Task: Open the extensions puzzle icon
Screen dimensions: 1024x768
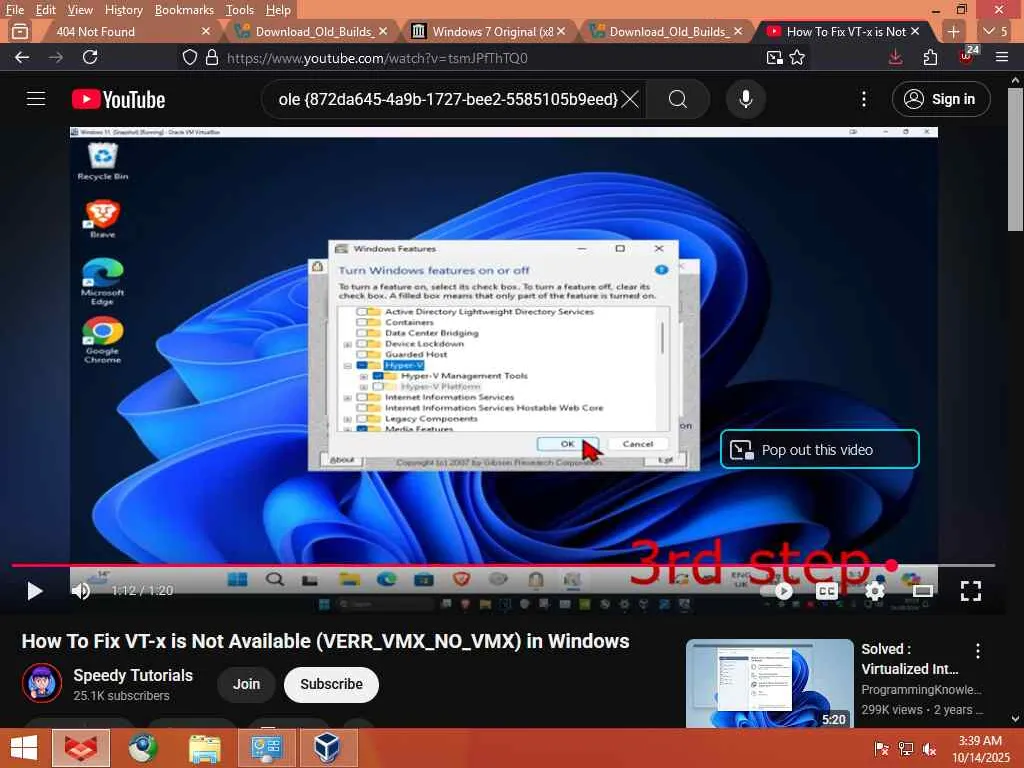Action: (x=930, y=57)
